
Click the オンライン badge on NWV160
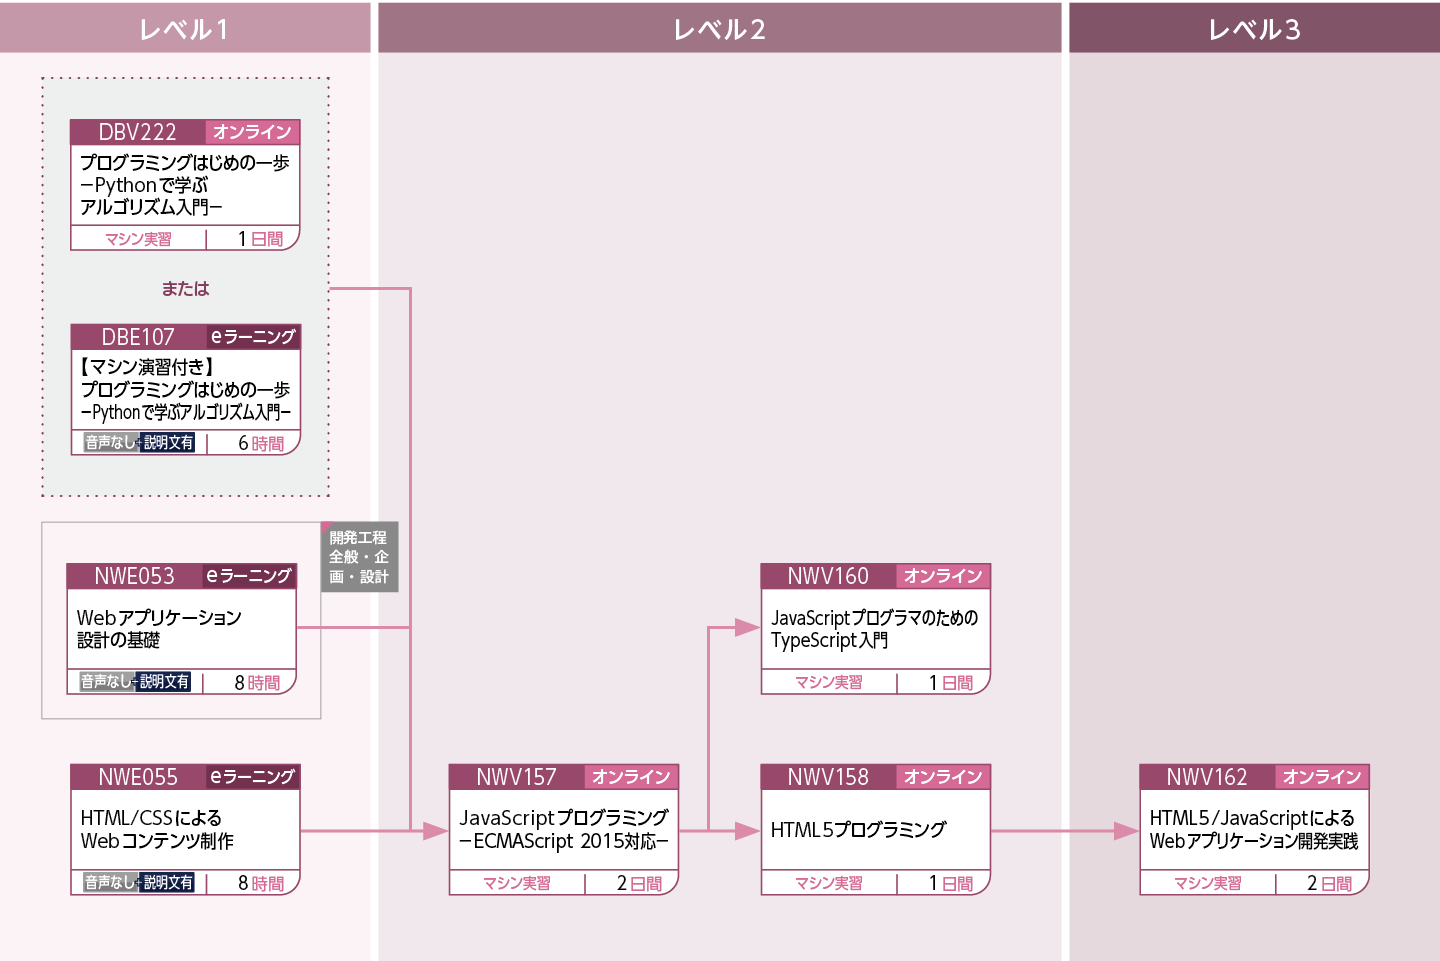(943, 576)
